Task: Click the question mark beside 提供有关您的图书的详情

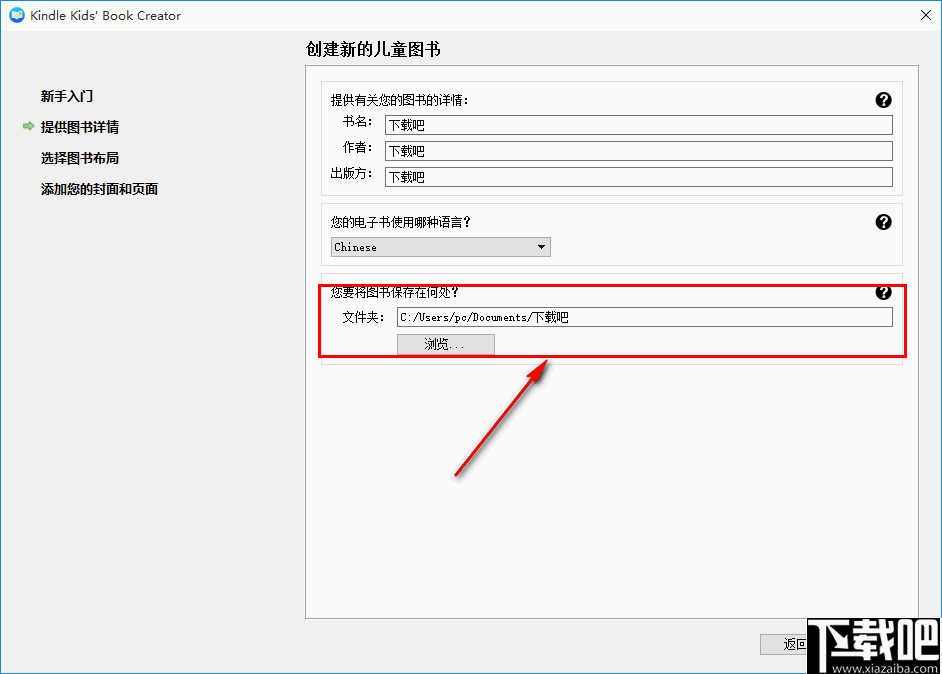Action: pyautogui.click(x=884, y=100)
